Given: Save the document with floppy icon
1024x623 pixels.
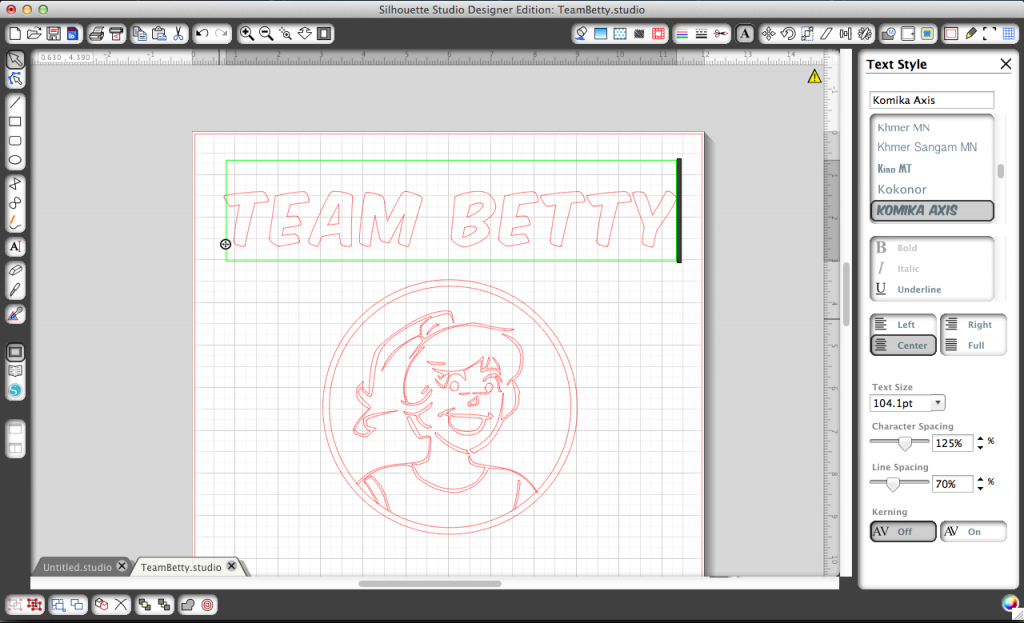Looking at the screenshot, I should [x=54, y=33].
